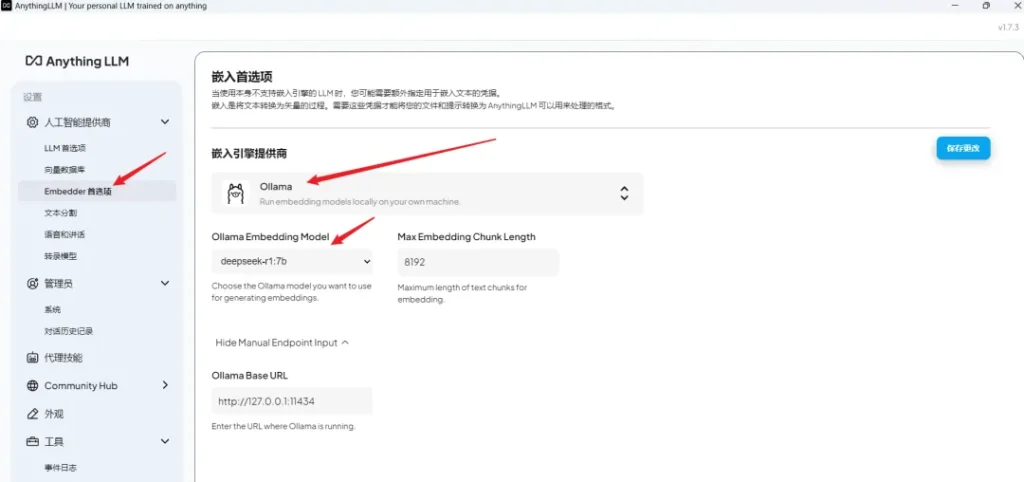
Task: Click the Ollama Base URL field
Action: coord(292,401)
